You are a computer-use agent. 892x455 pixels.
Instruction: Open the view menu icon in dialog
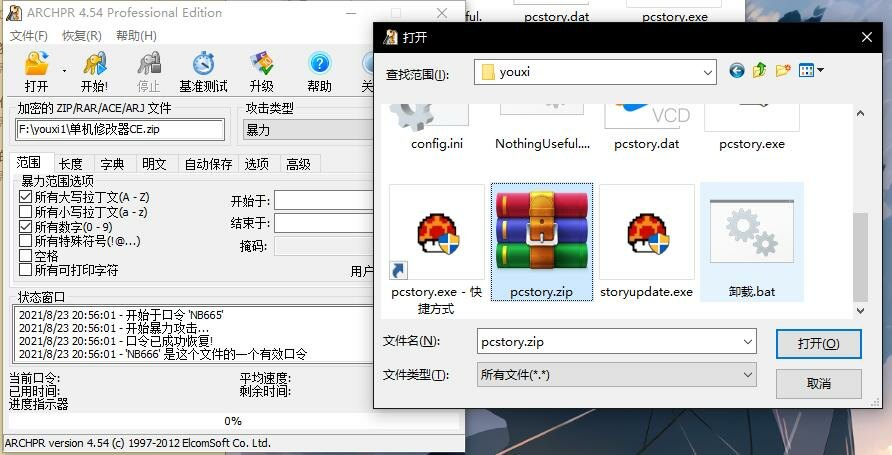pyautogui.click(x=811, y=71)
